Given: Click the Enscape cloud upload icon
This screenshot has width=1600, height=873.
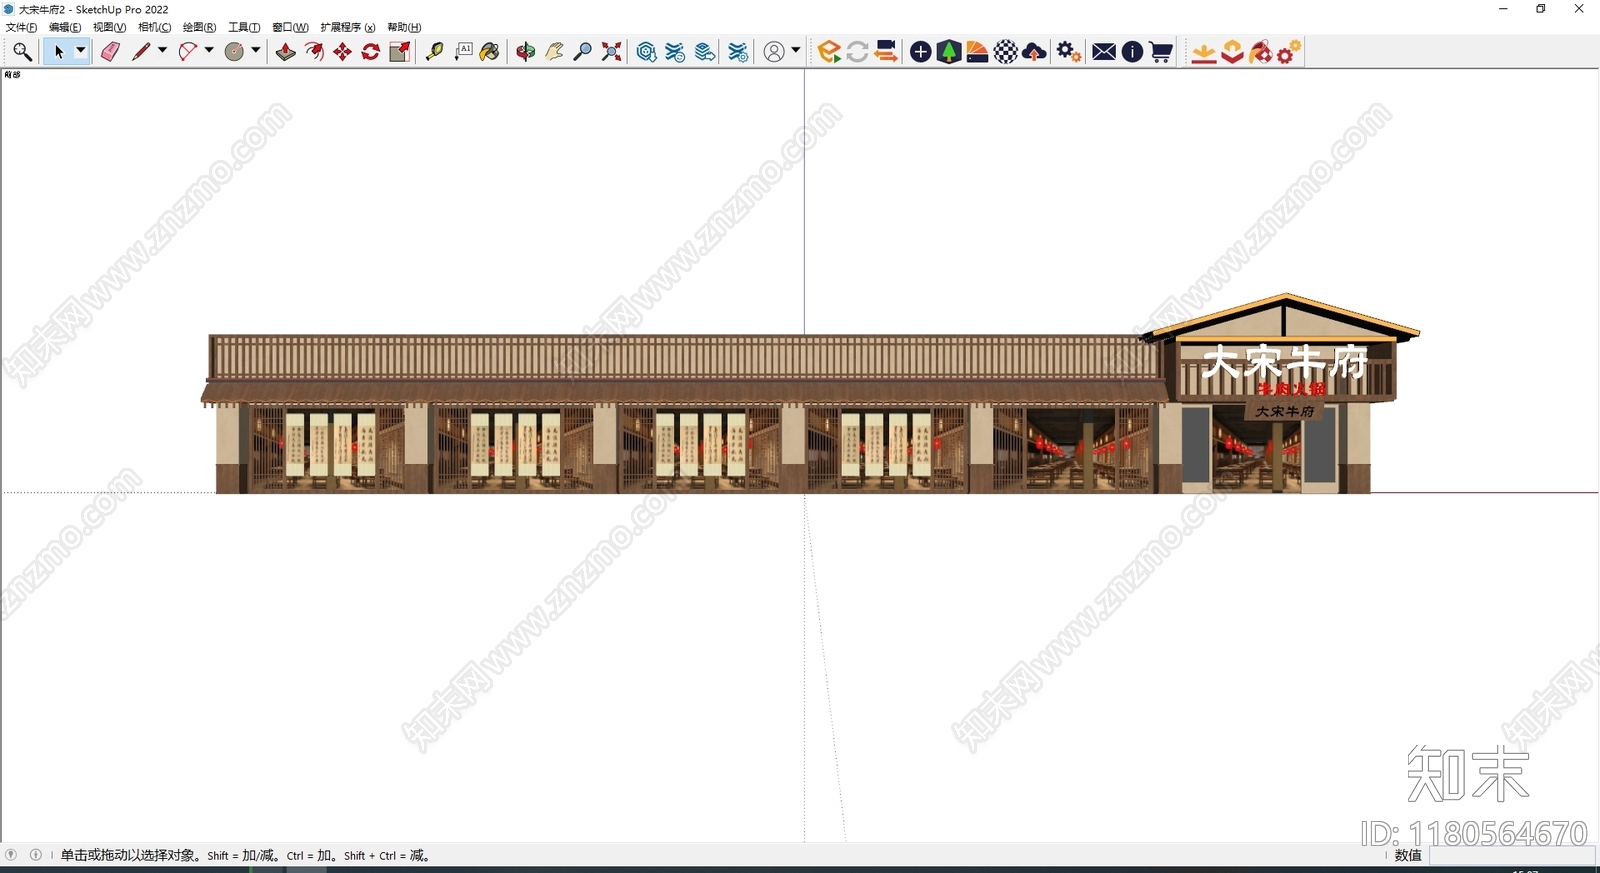Looking at the screenshot, I should pos(1035,52).
